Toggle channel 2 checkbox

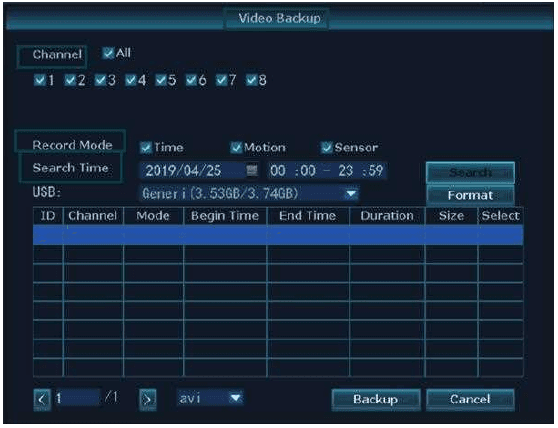click(x=70, y=80)
